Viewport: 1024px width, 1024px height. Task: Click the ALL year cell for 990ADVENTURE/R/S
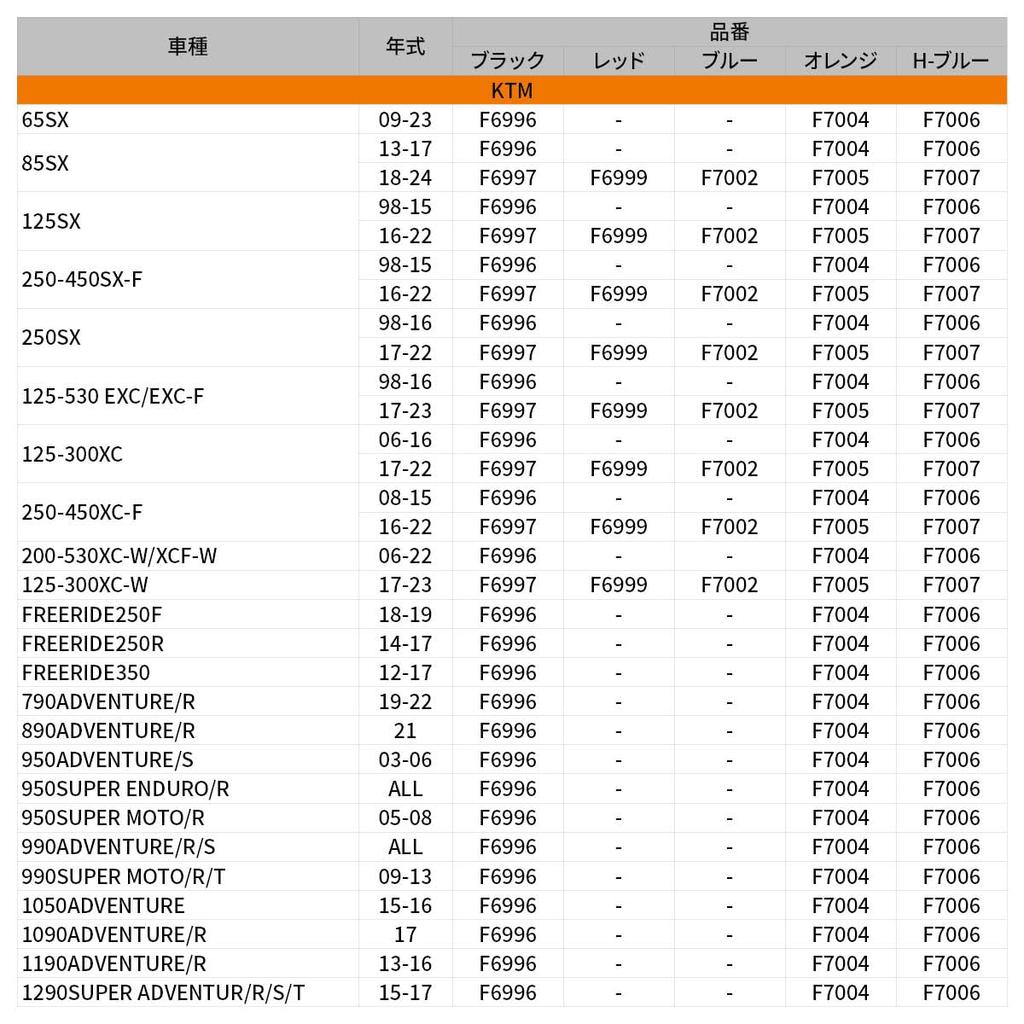[405, 846]
